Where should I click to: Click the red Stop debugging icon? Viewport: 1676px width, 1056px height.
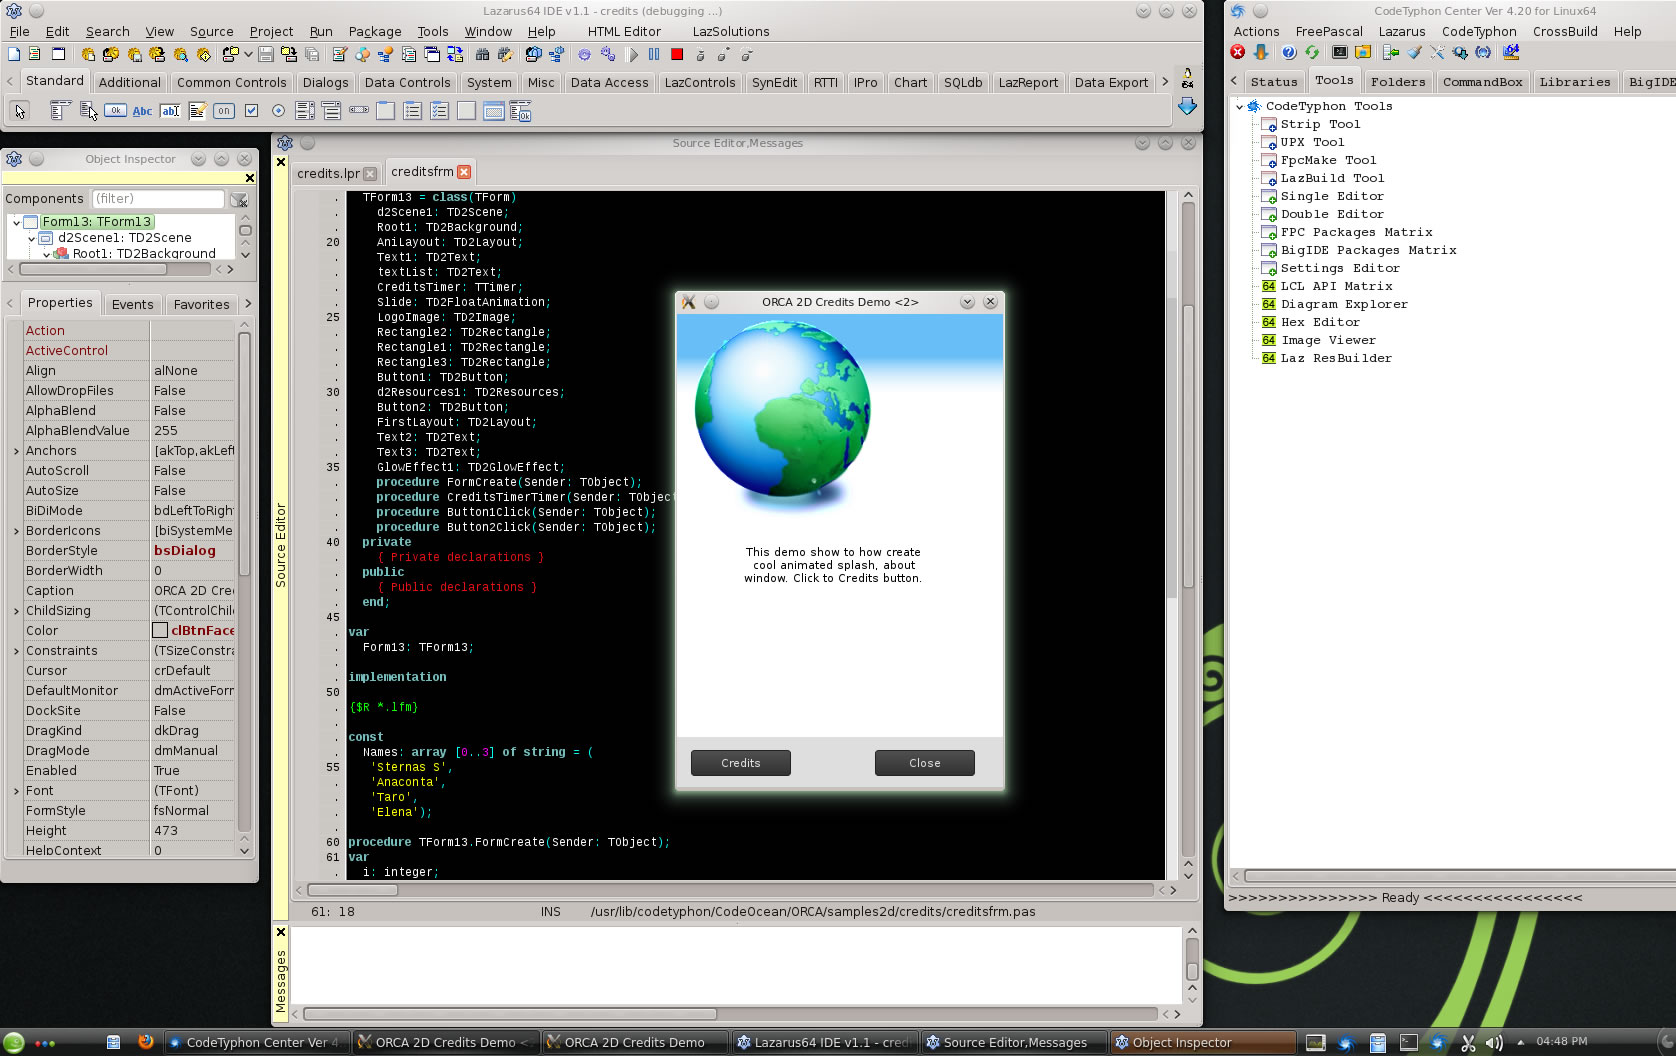(677, 55)
